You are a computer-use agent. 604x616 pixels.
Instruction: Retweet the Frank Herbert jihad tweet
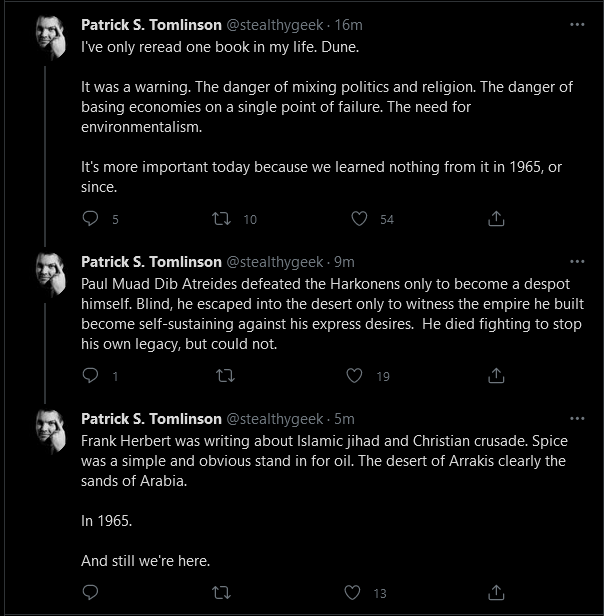[221, 592]
